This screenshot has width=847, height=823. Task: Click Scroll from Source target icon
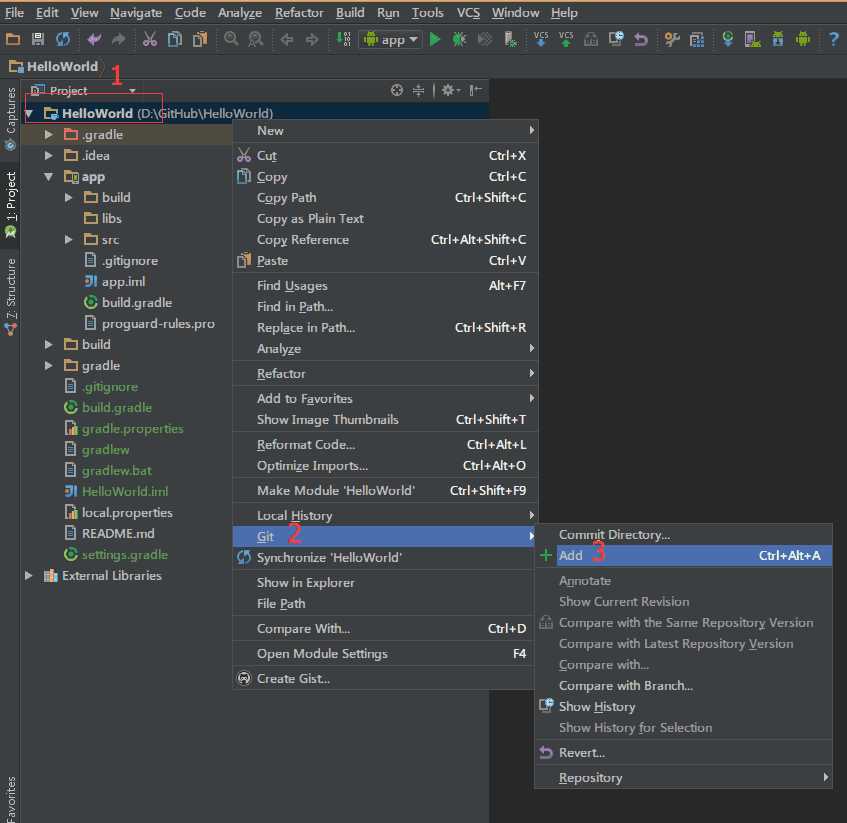[x=396, y=90]
